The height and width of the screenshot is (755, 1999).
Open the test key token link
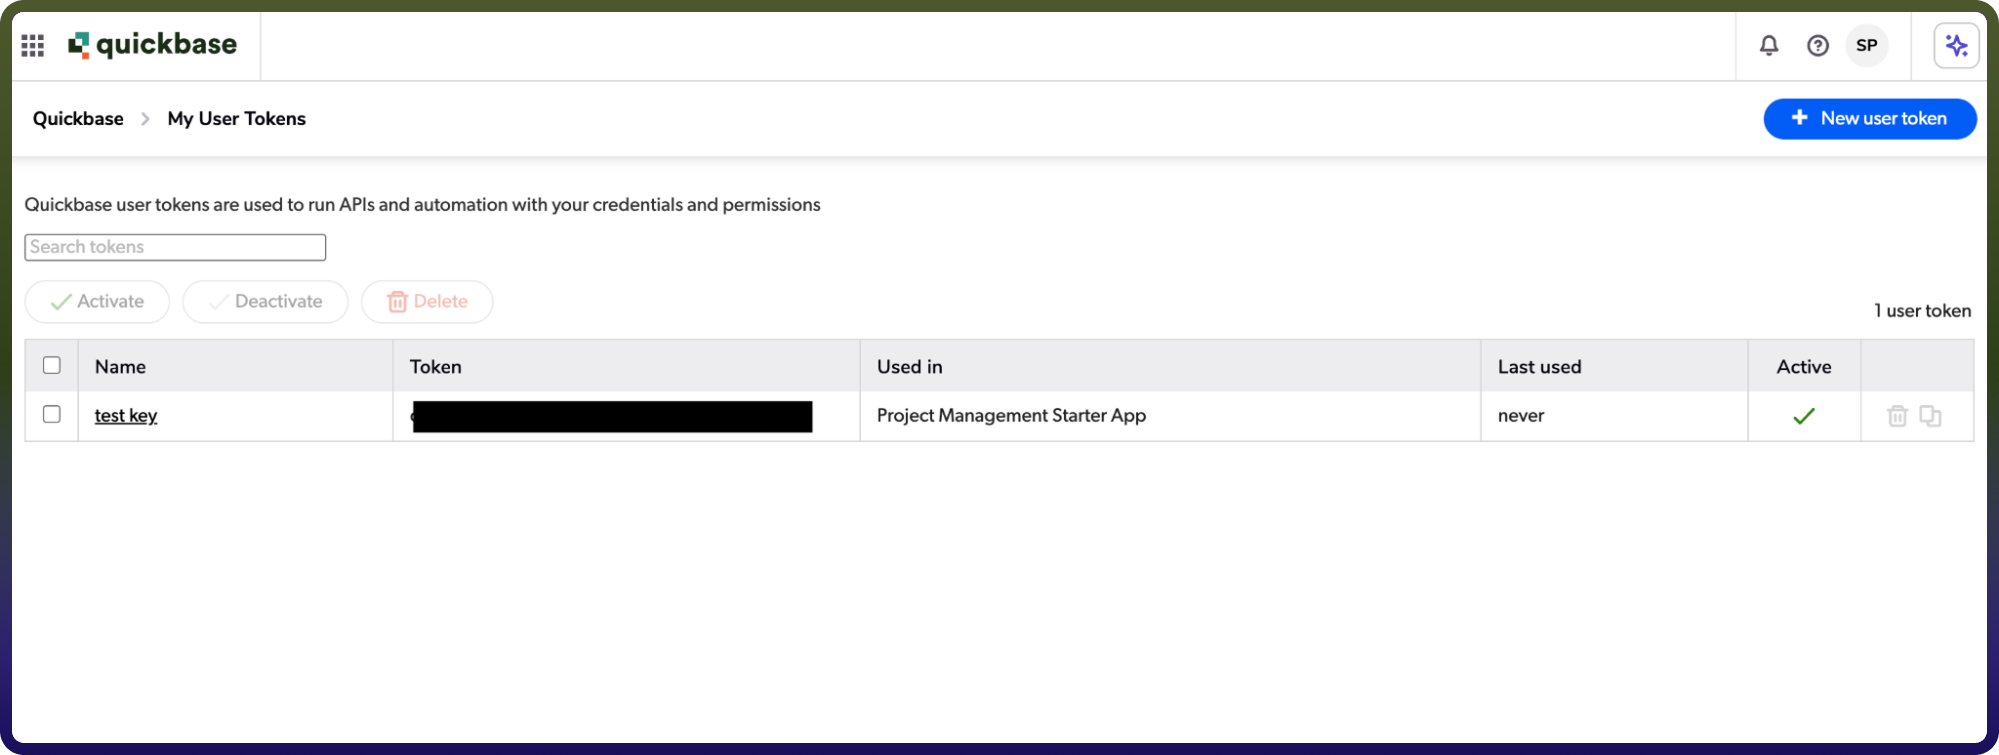point(126,415)
